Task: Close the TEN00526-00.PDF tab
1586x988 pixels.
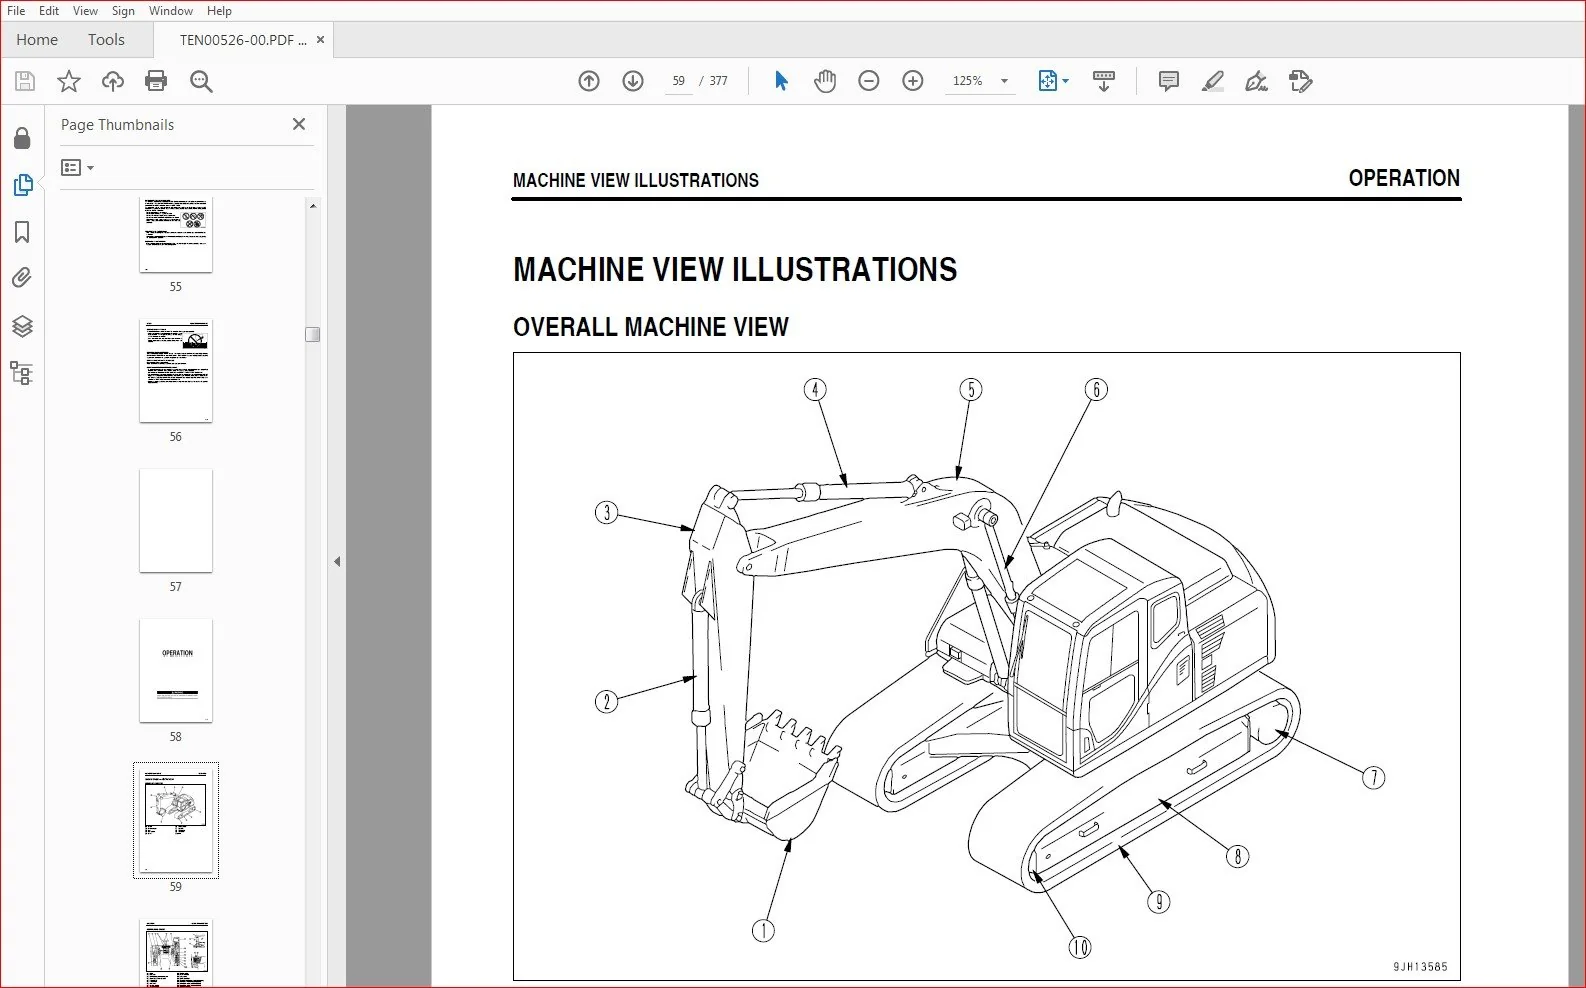Action: [320, 40]
